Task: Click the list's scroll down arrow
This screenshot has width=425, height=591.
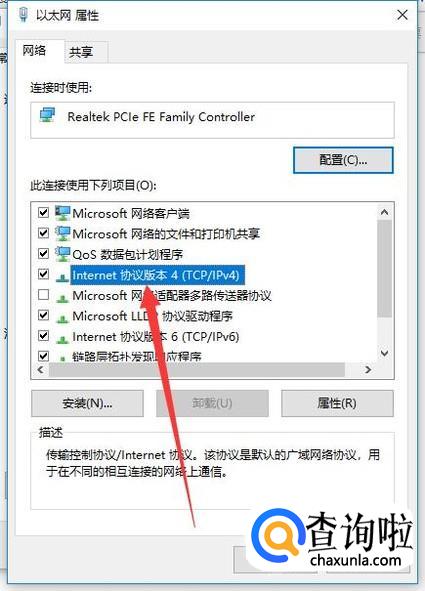Action: (384, 353)
